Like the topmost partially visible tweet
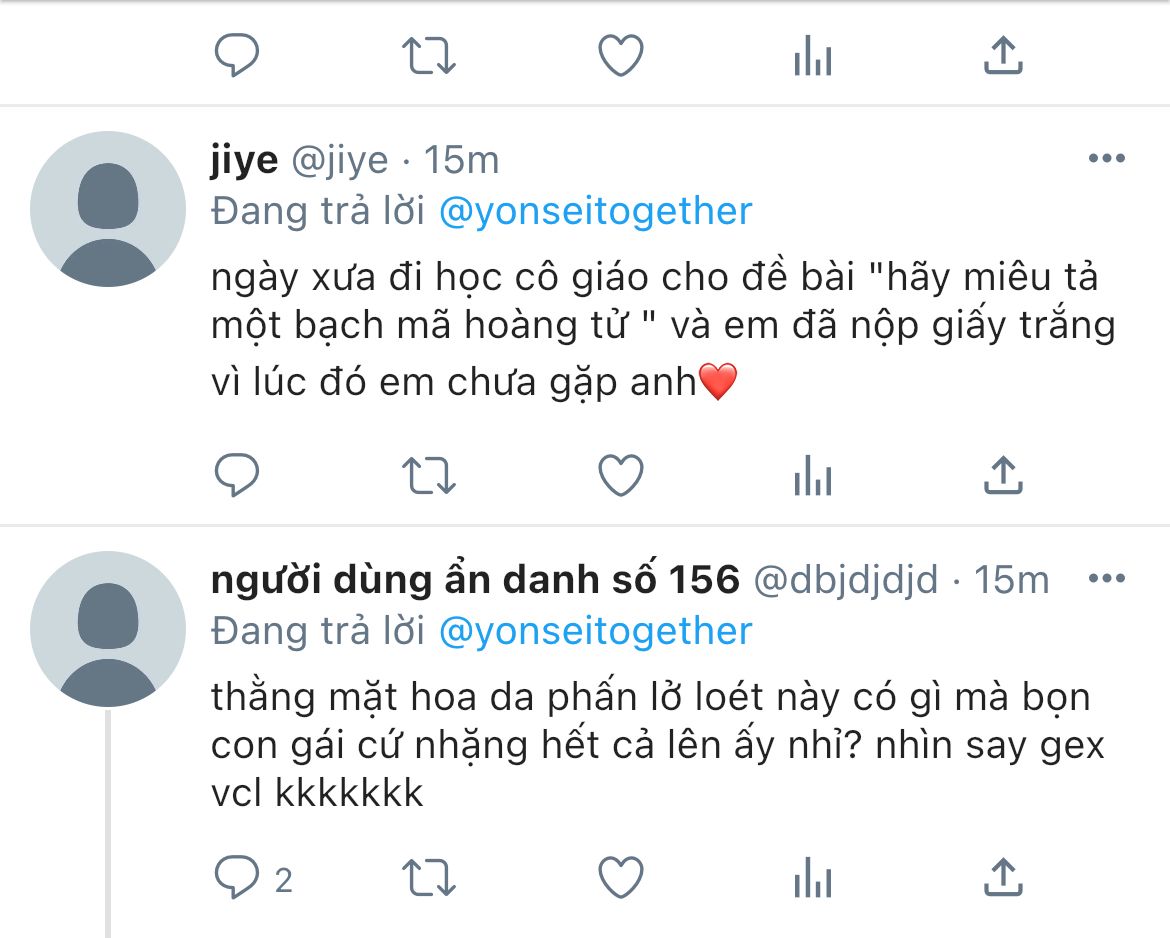Viewport: 1170px width, 938px height. pos(621,56)
